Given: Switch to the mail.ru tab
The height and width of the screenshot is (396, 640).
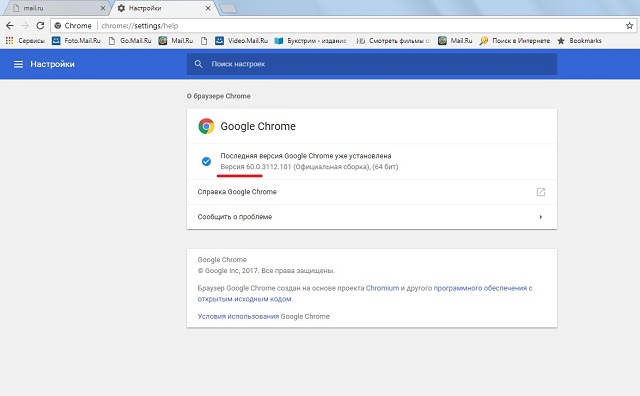Looking at the screenshot, I should (x=58, y=8).
